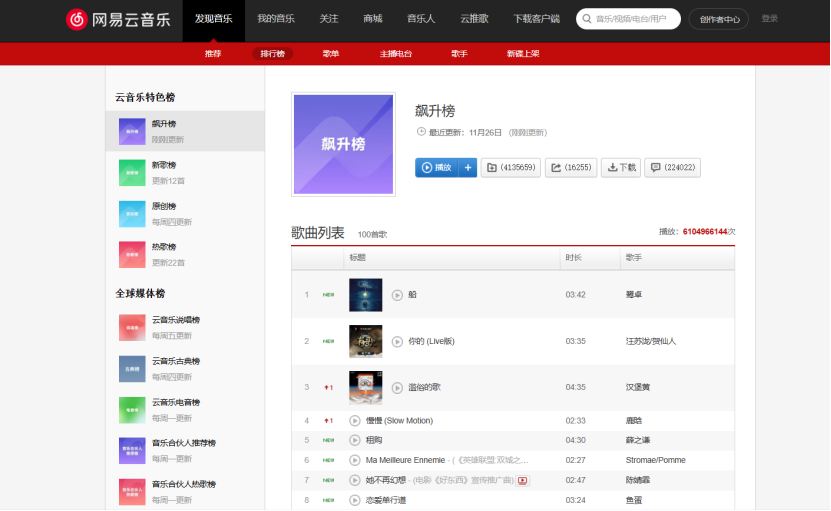Collect the chart via the 4135659 button

click(510, 168)
